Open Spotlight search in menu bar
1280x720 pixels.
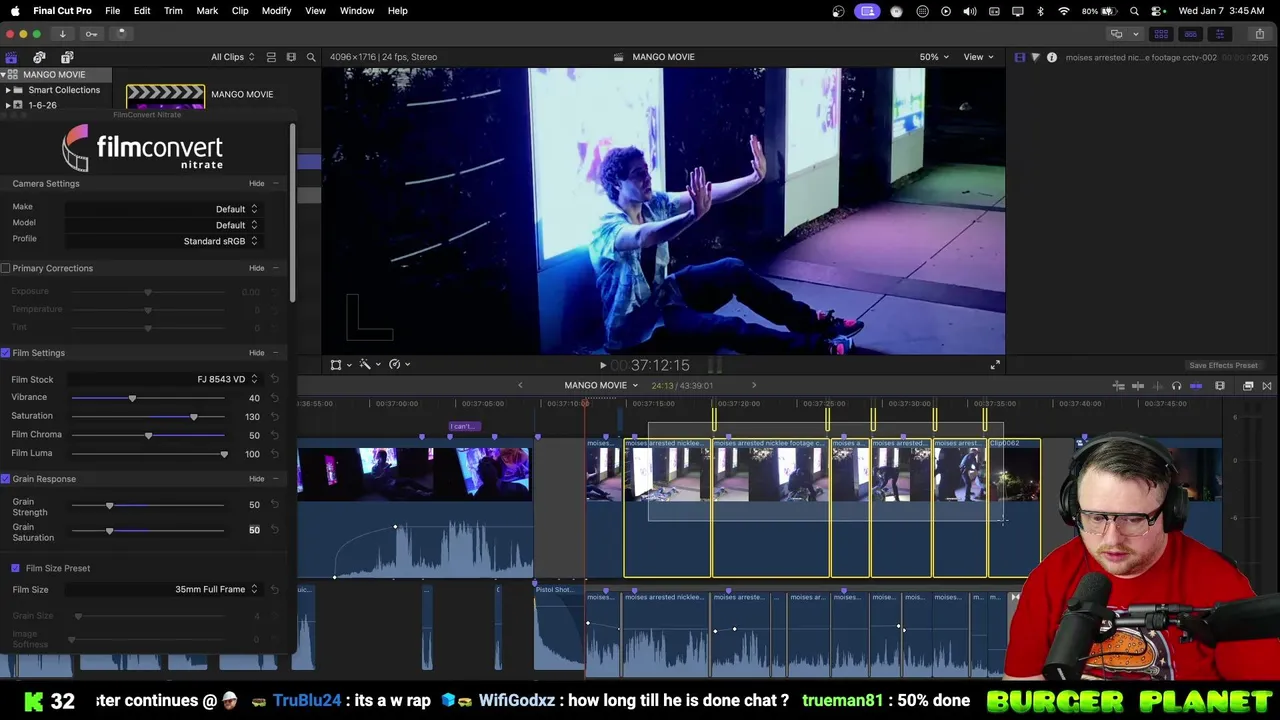pyautogui.click(x=1134, y=11)
